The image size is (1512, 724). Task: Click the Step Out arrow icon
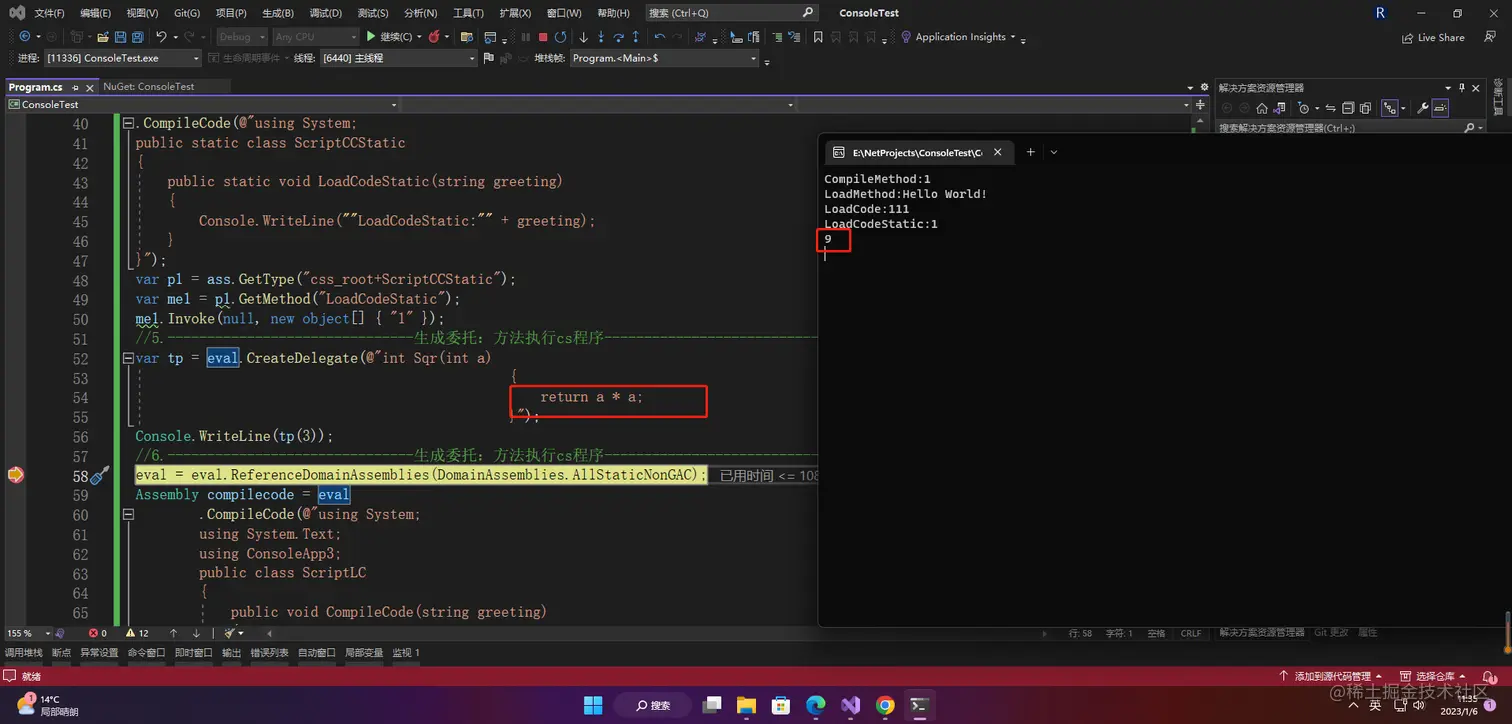(x=636, y=37)
